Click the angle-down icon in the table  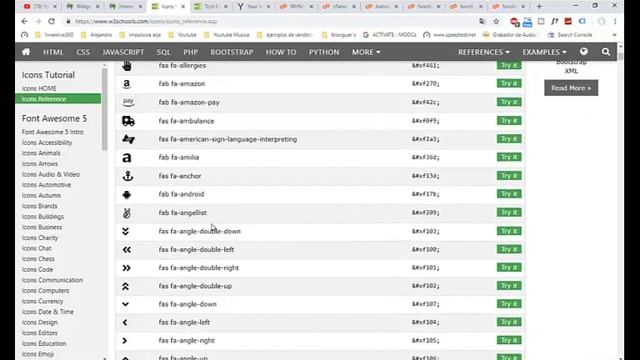(125, 304)
